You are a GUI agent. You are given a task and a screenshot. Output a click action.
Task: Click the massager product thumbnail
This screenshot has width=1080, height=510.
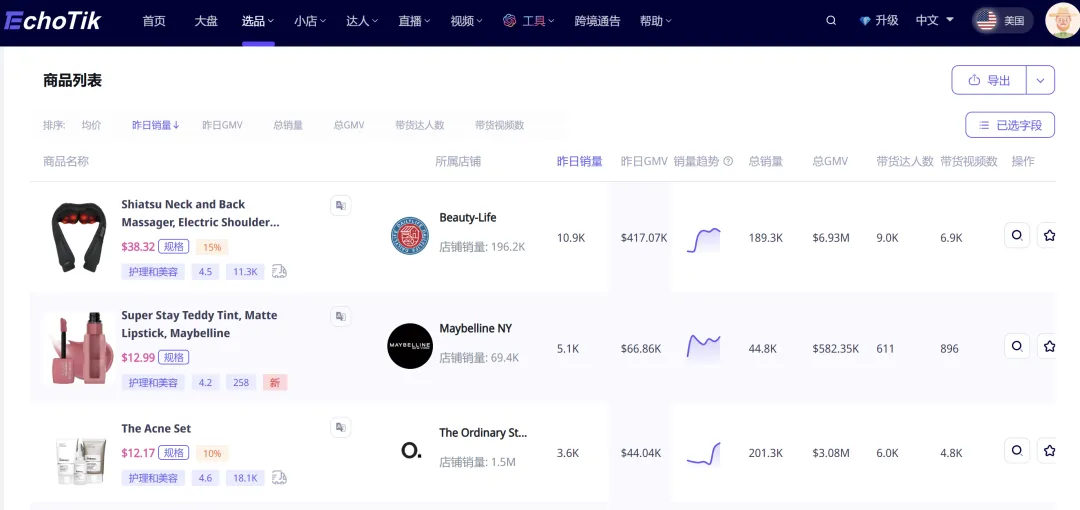pyautogui.click(x=79, y=236)
